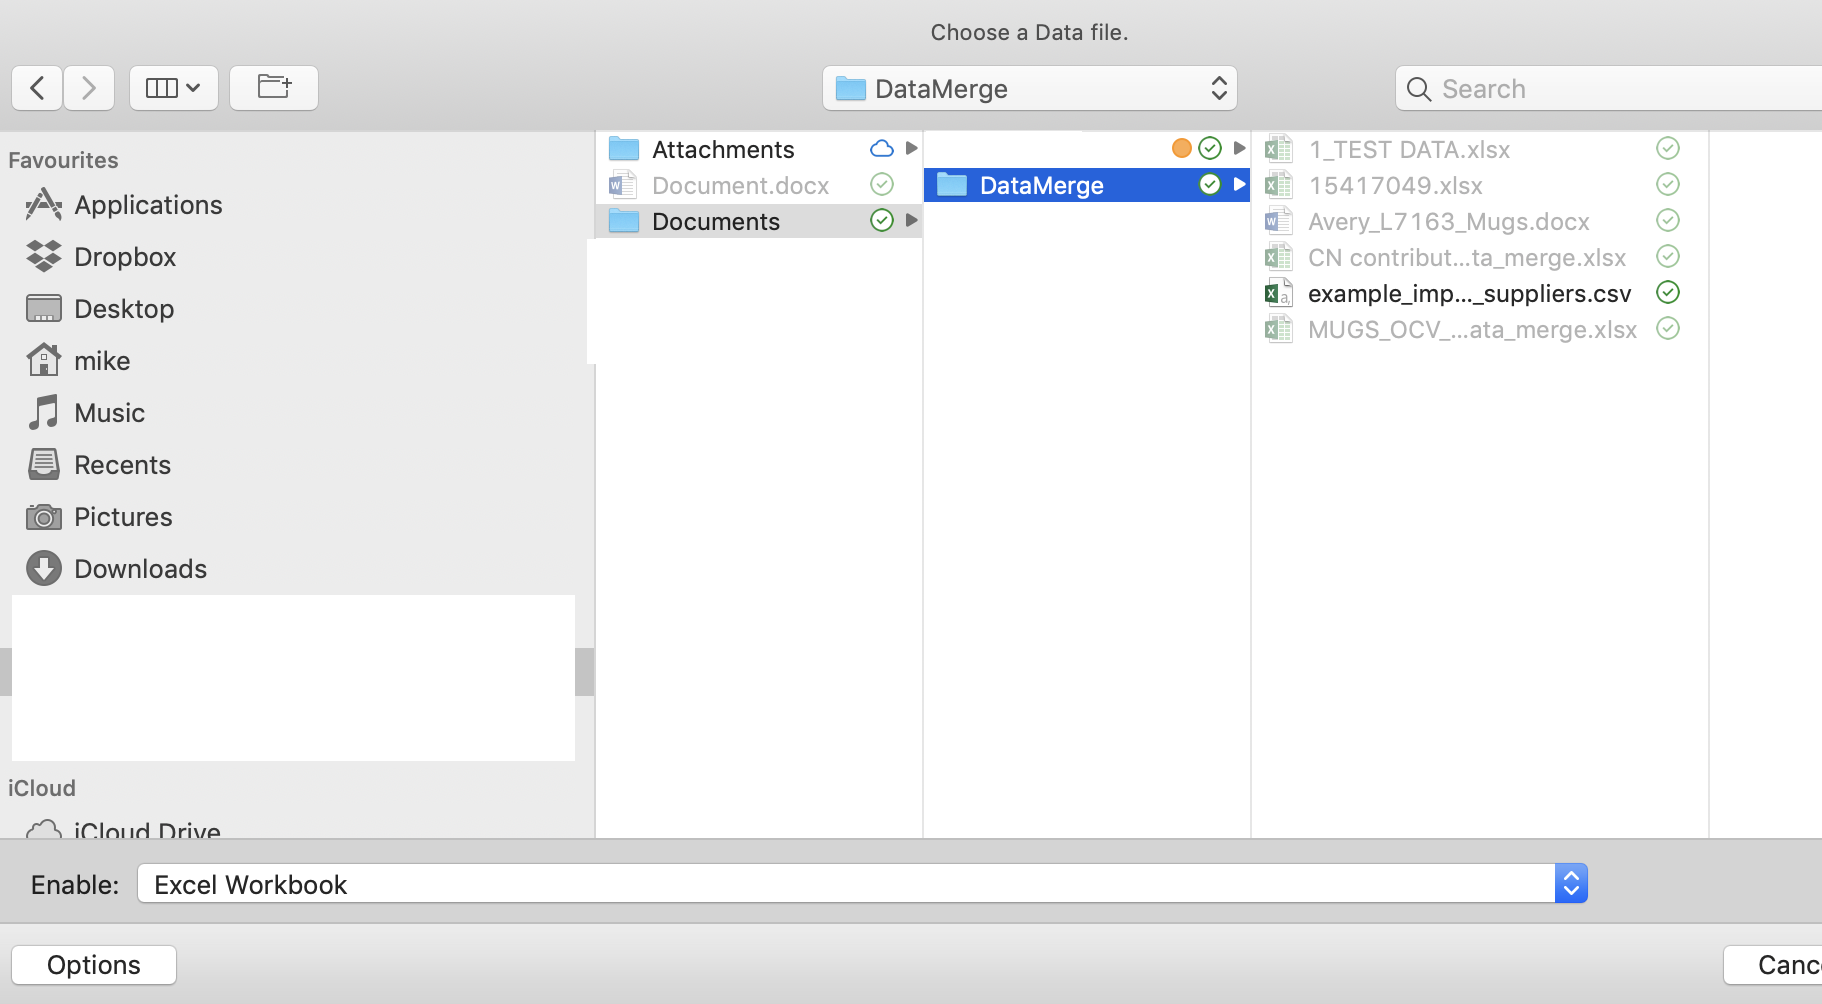Select Desktop in the sidebar
Screen dimensions: 1822x1004
click(124, 309)
